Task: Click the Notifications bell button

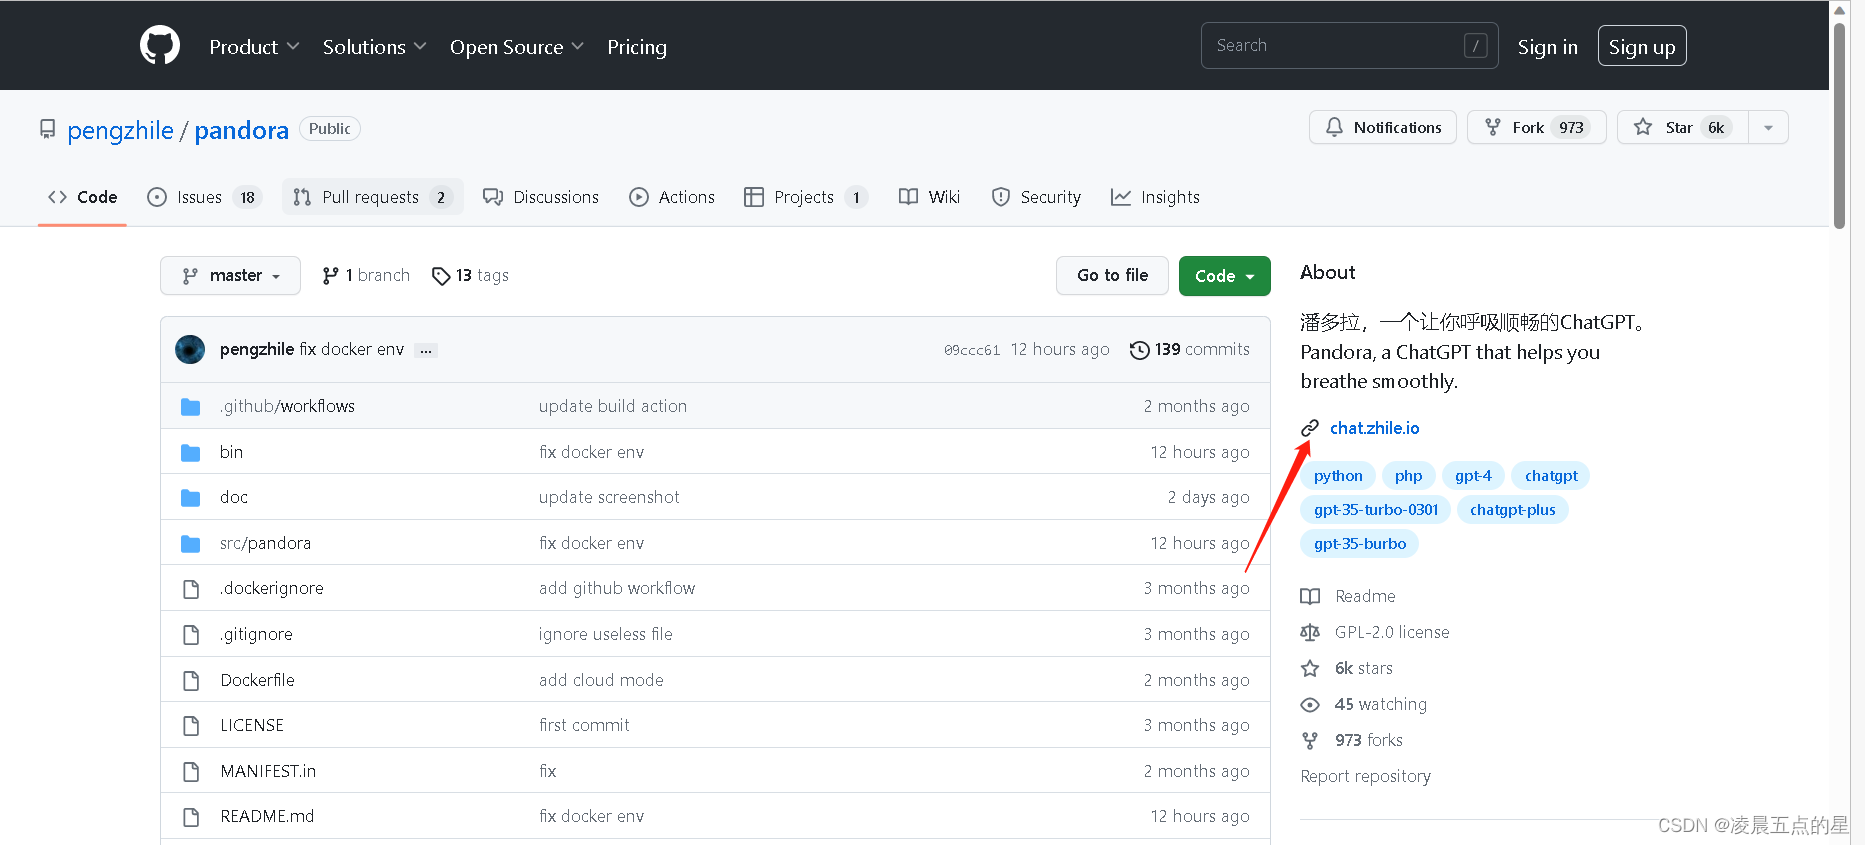Action: click(x=1383, y=127)
